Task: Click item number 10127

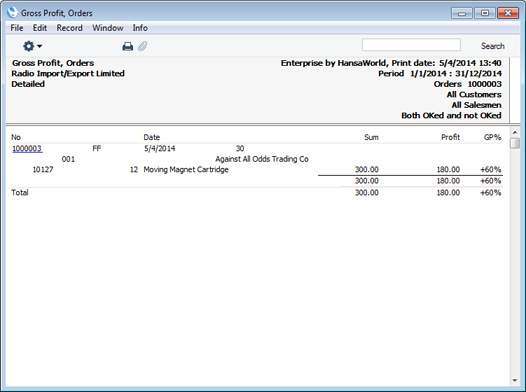Action: click(43, 170)
